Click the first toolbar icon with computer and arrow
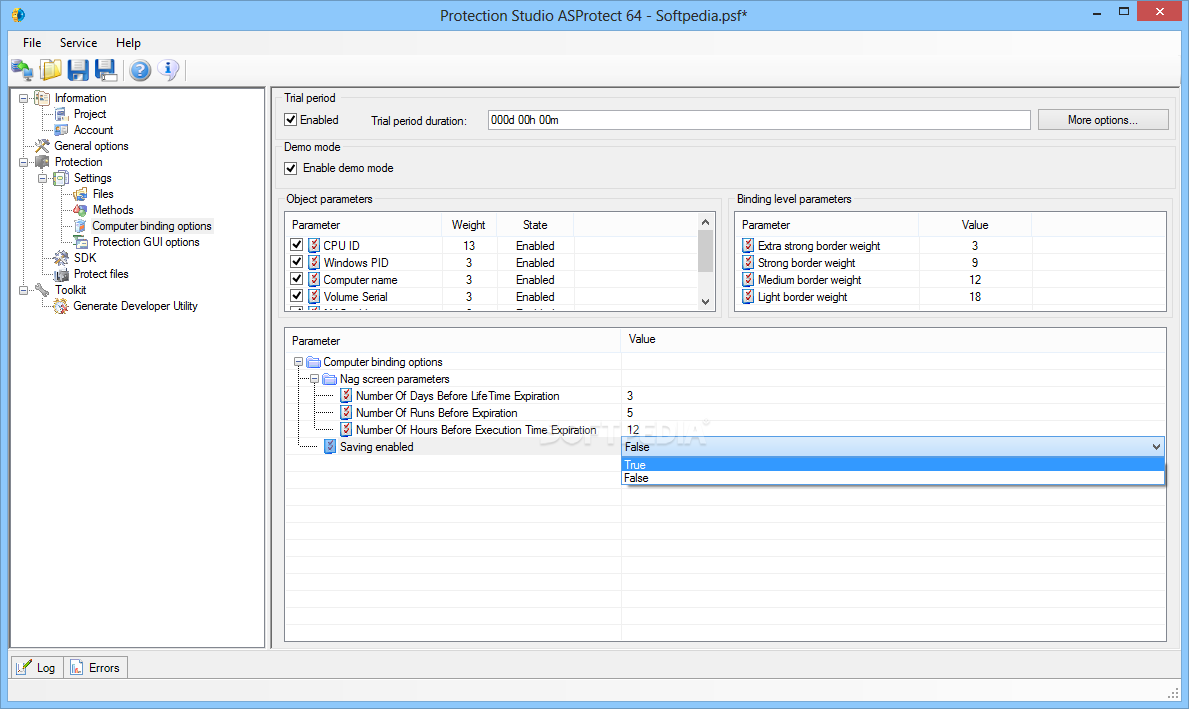1189x709 pixels. (22, 70)
